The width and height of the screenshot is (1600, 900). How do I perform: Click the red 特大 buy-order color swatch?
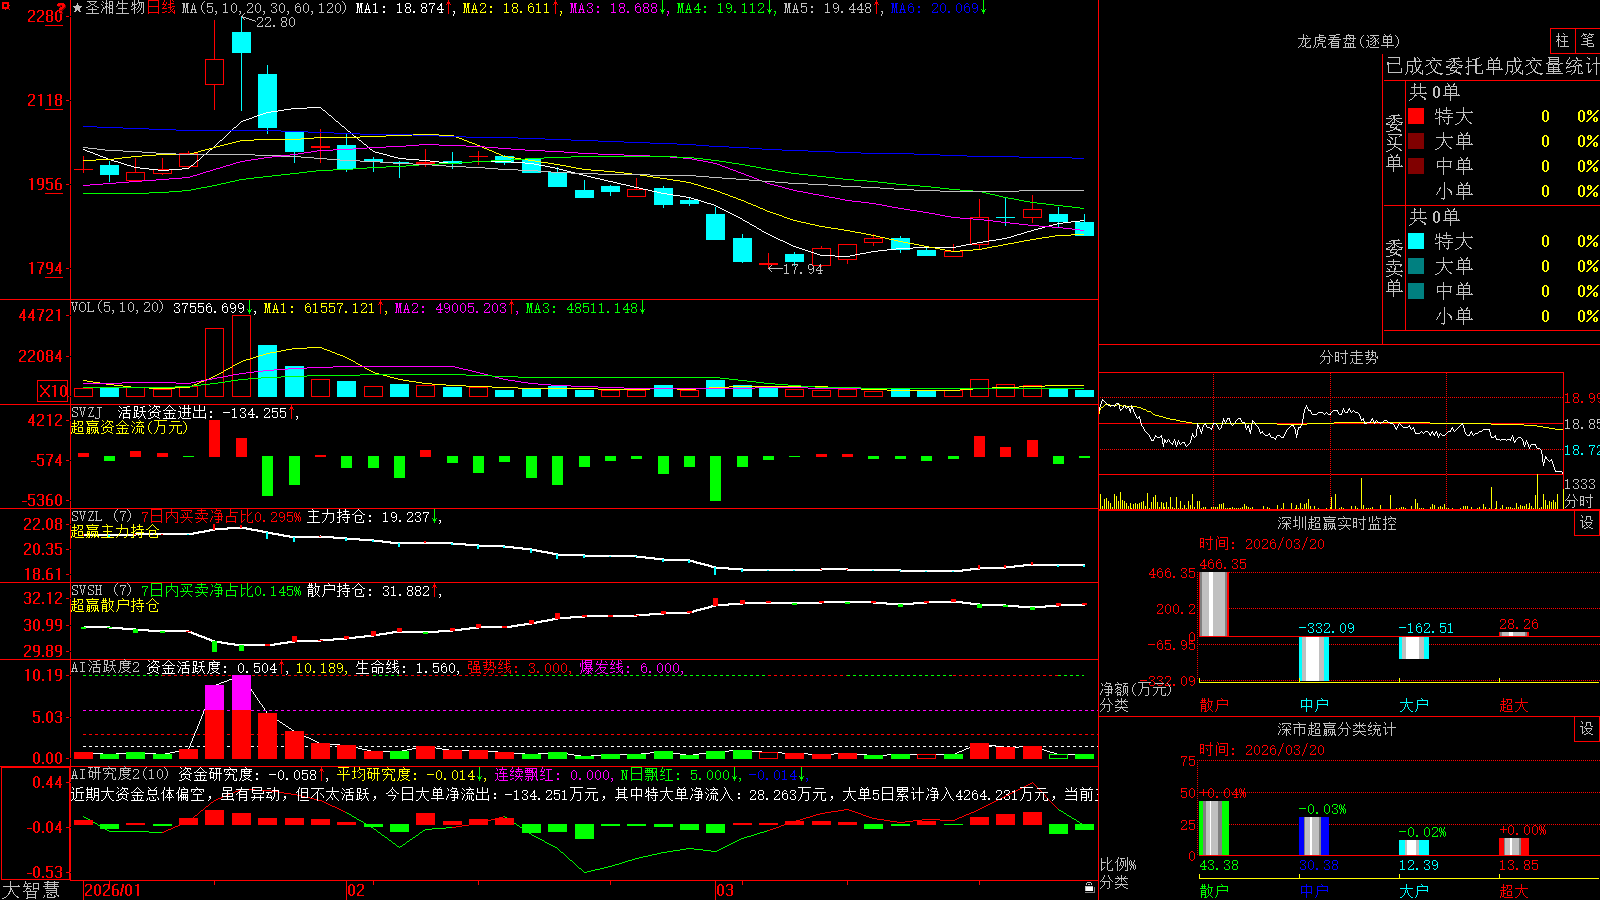point(1416,116)
